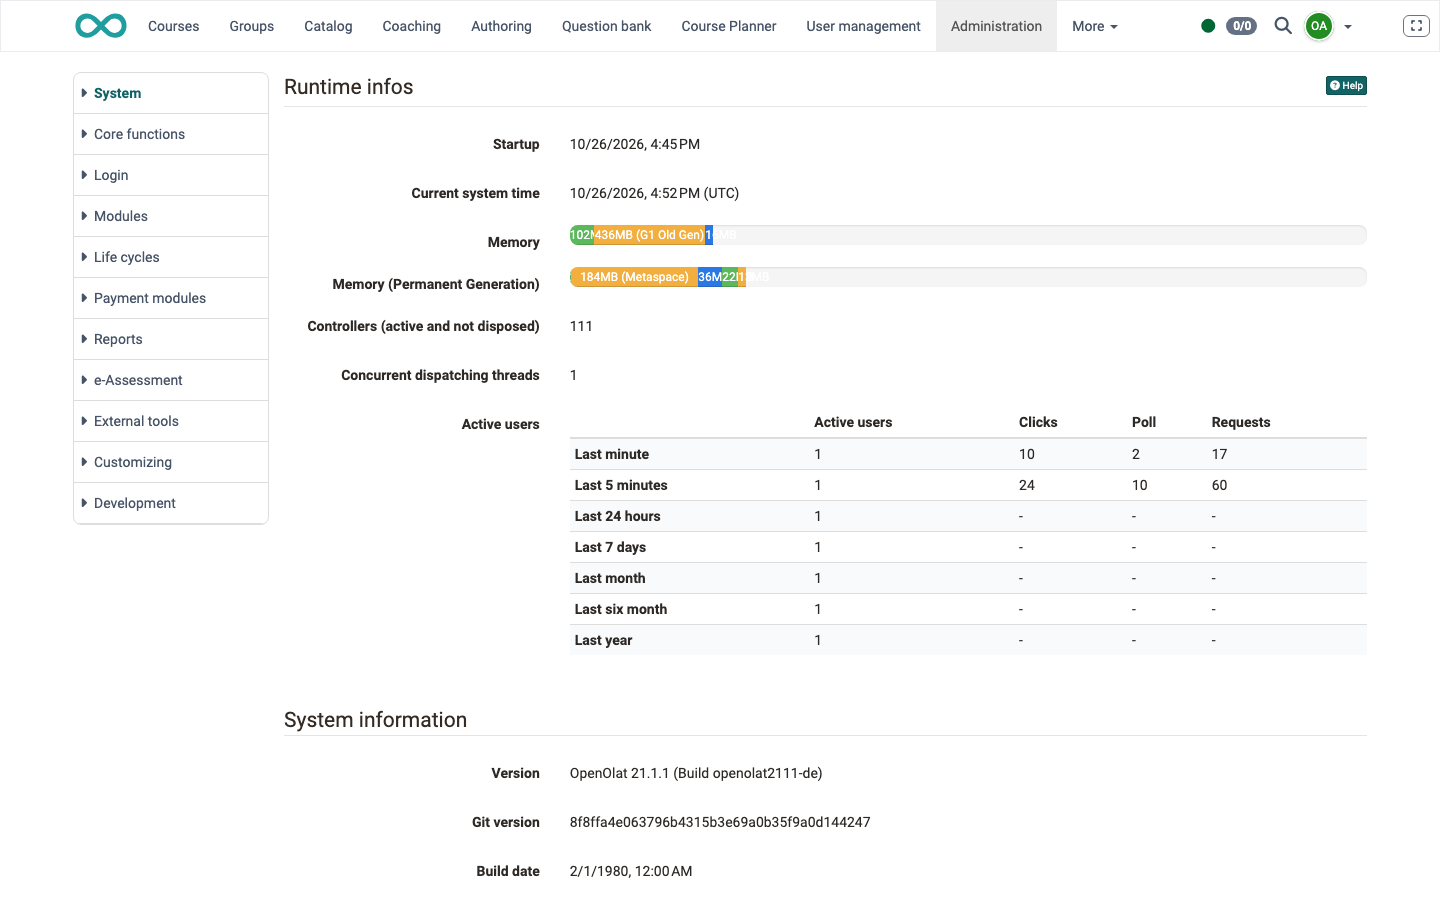Click the G1 Old Gen memory bar segment
This screenshot has width=1440, height=900.
click(649, 235)
